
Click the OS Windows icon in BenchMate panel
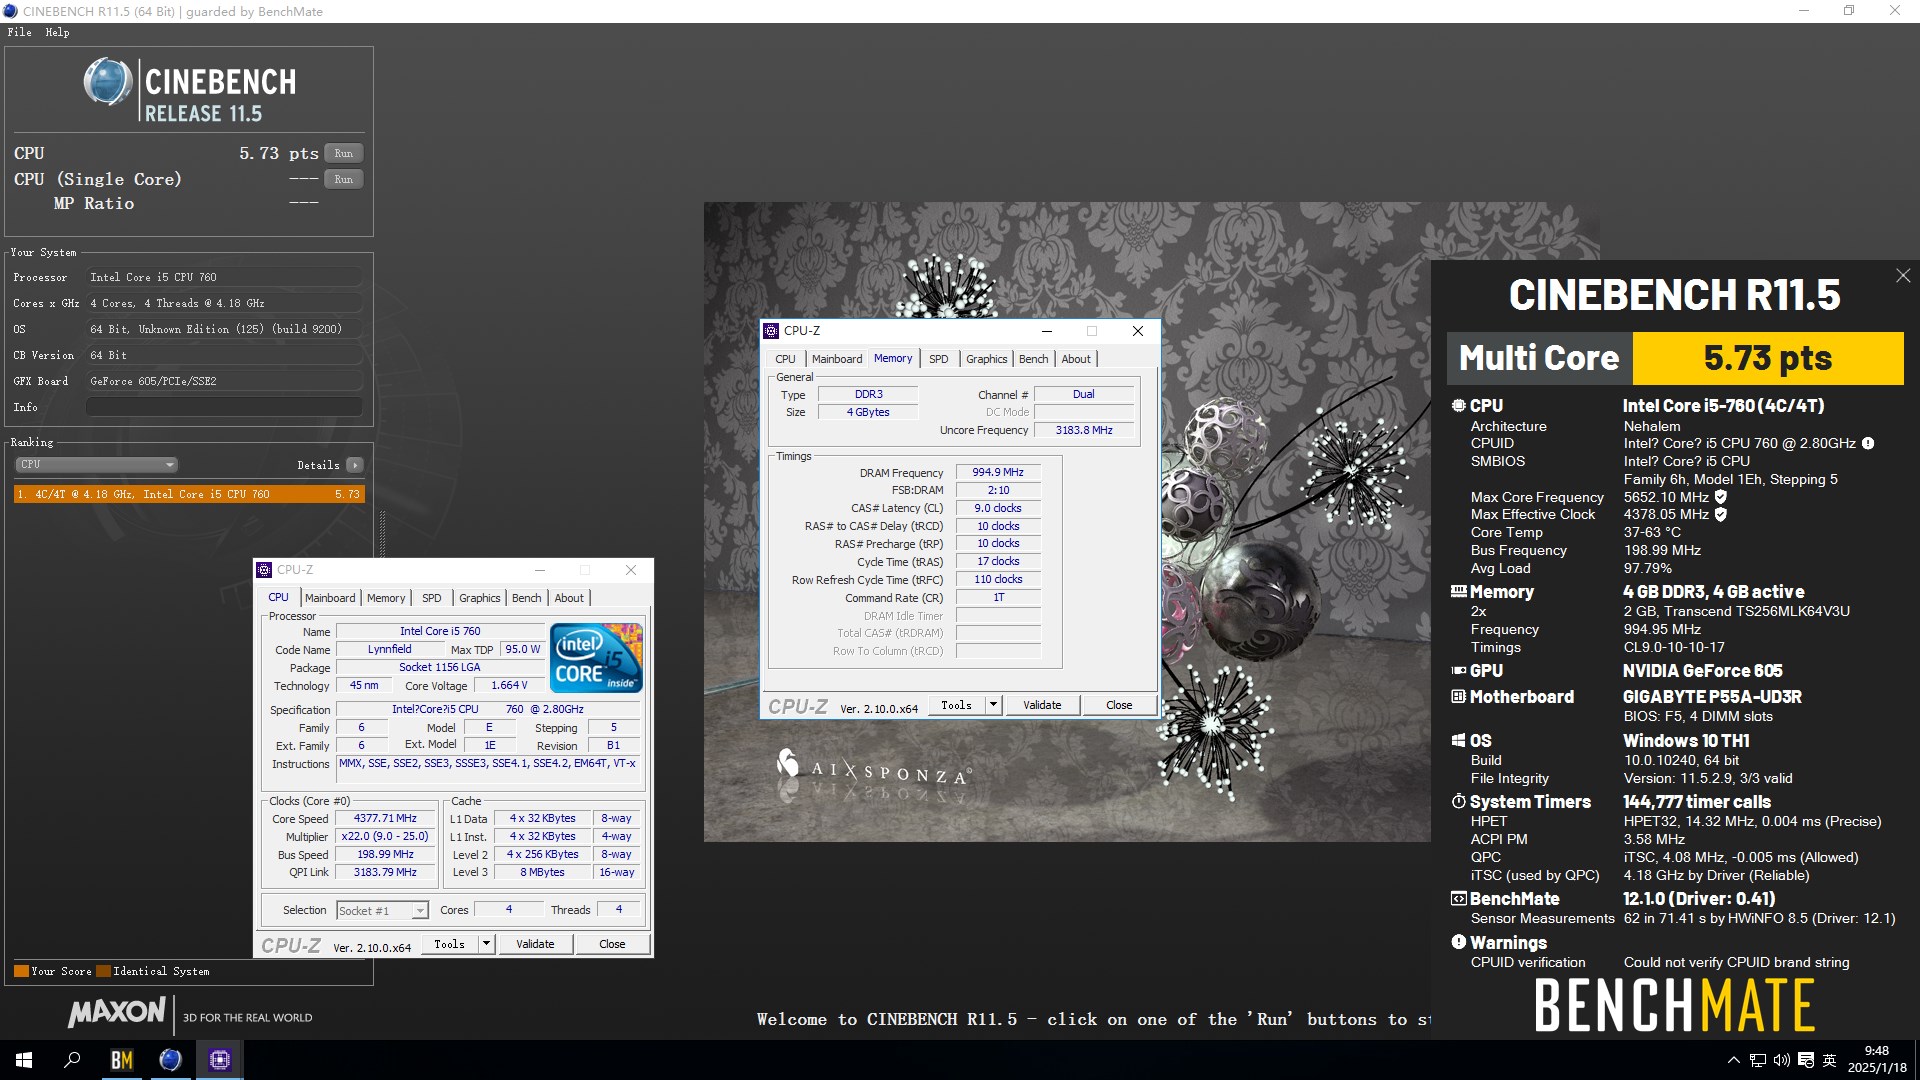tap(1459, 741)
